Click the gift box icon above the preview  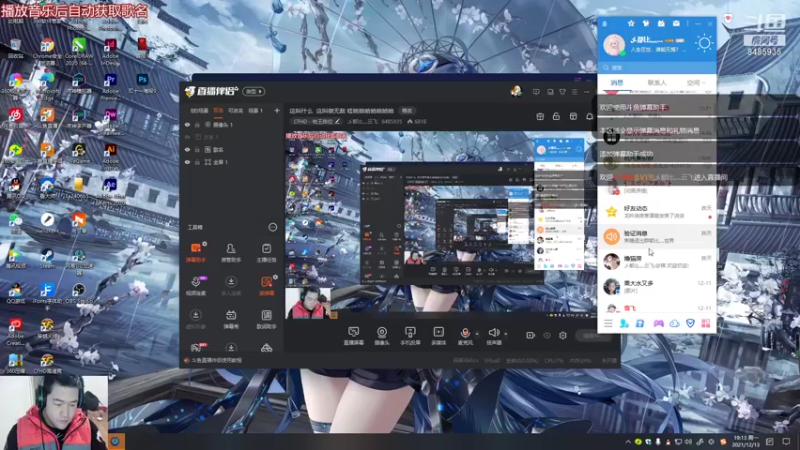(x=540, y=116)
